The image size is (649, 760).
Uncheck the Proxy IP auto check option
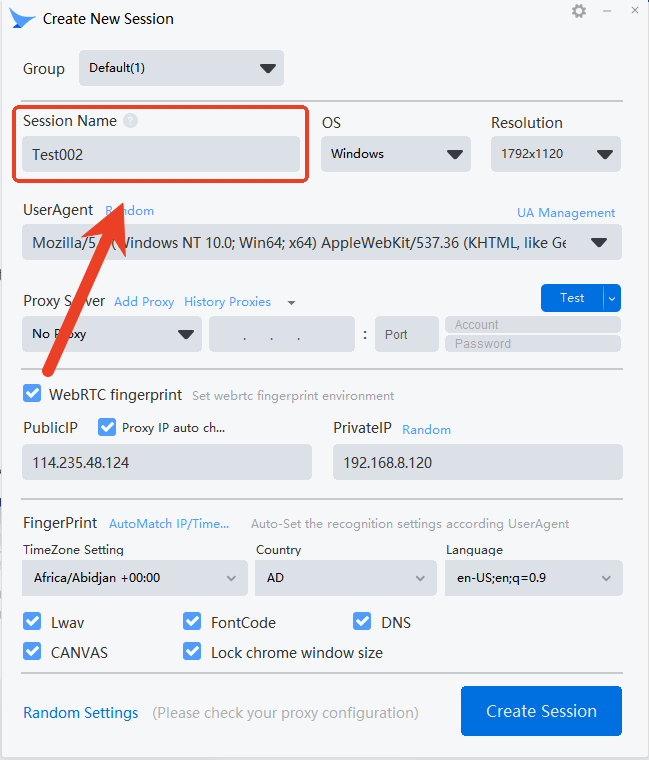(x=107, y=427)
